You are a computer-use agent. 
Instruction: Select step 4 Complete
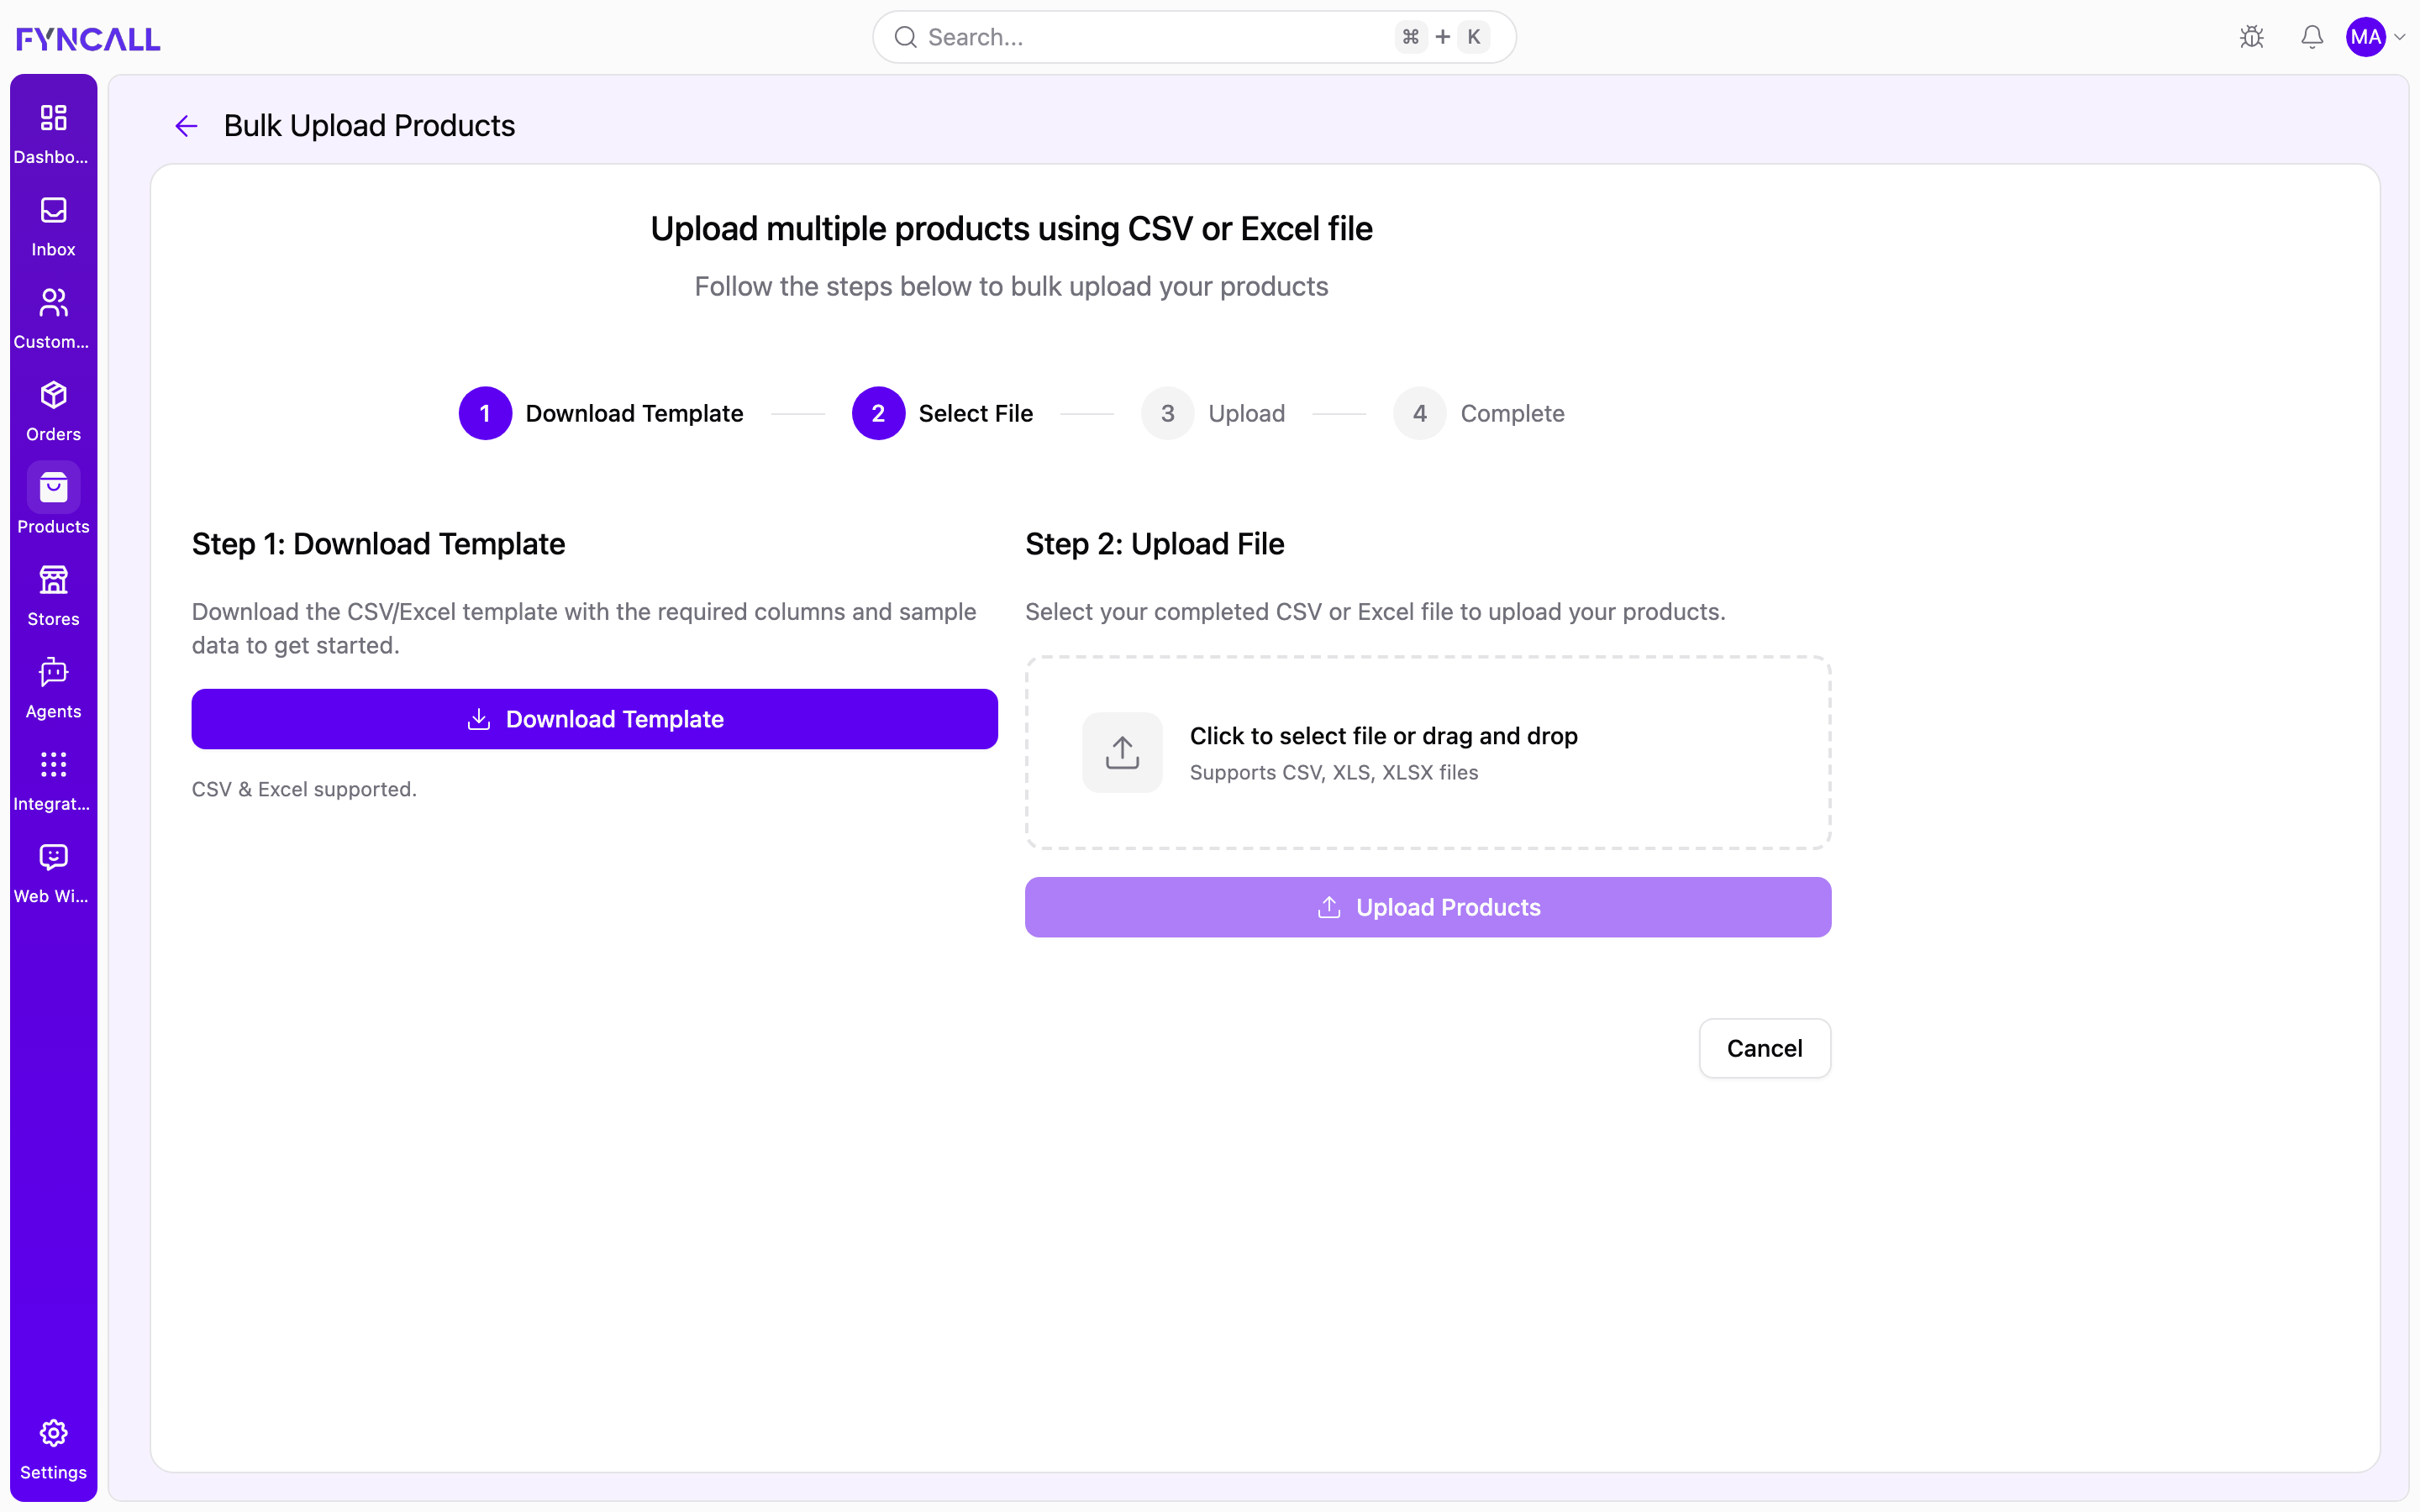click(x=1479, y=413)
